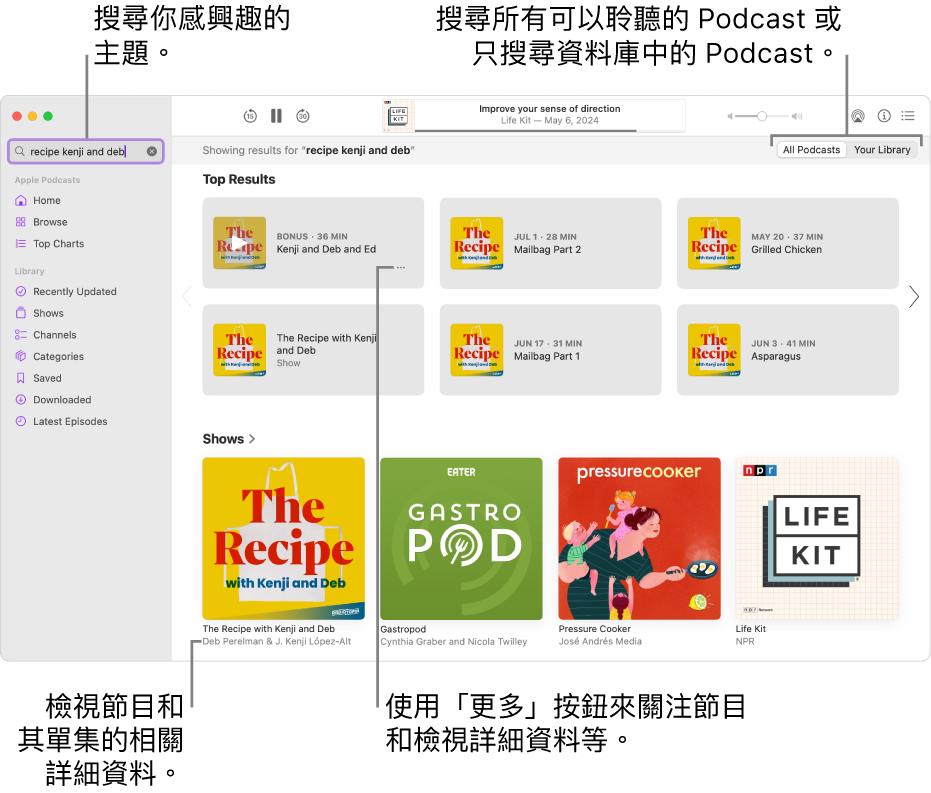
Task: Open the Grilled Chicken episode
Action: (x=787, y=243)
